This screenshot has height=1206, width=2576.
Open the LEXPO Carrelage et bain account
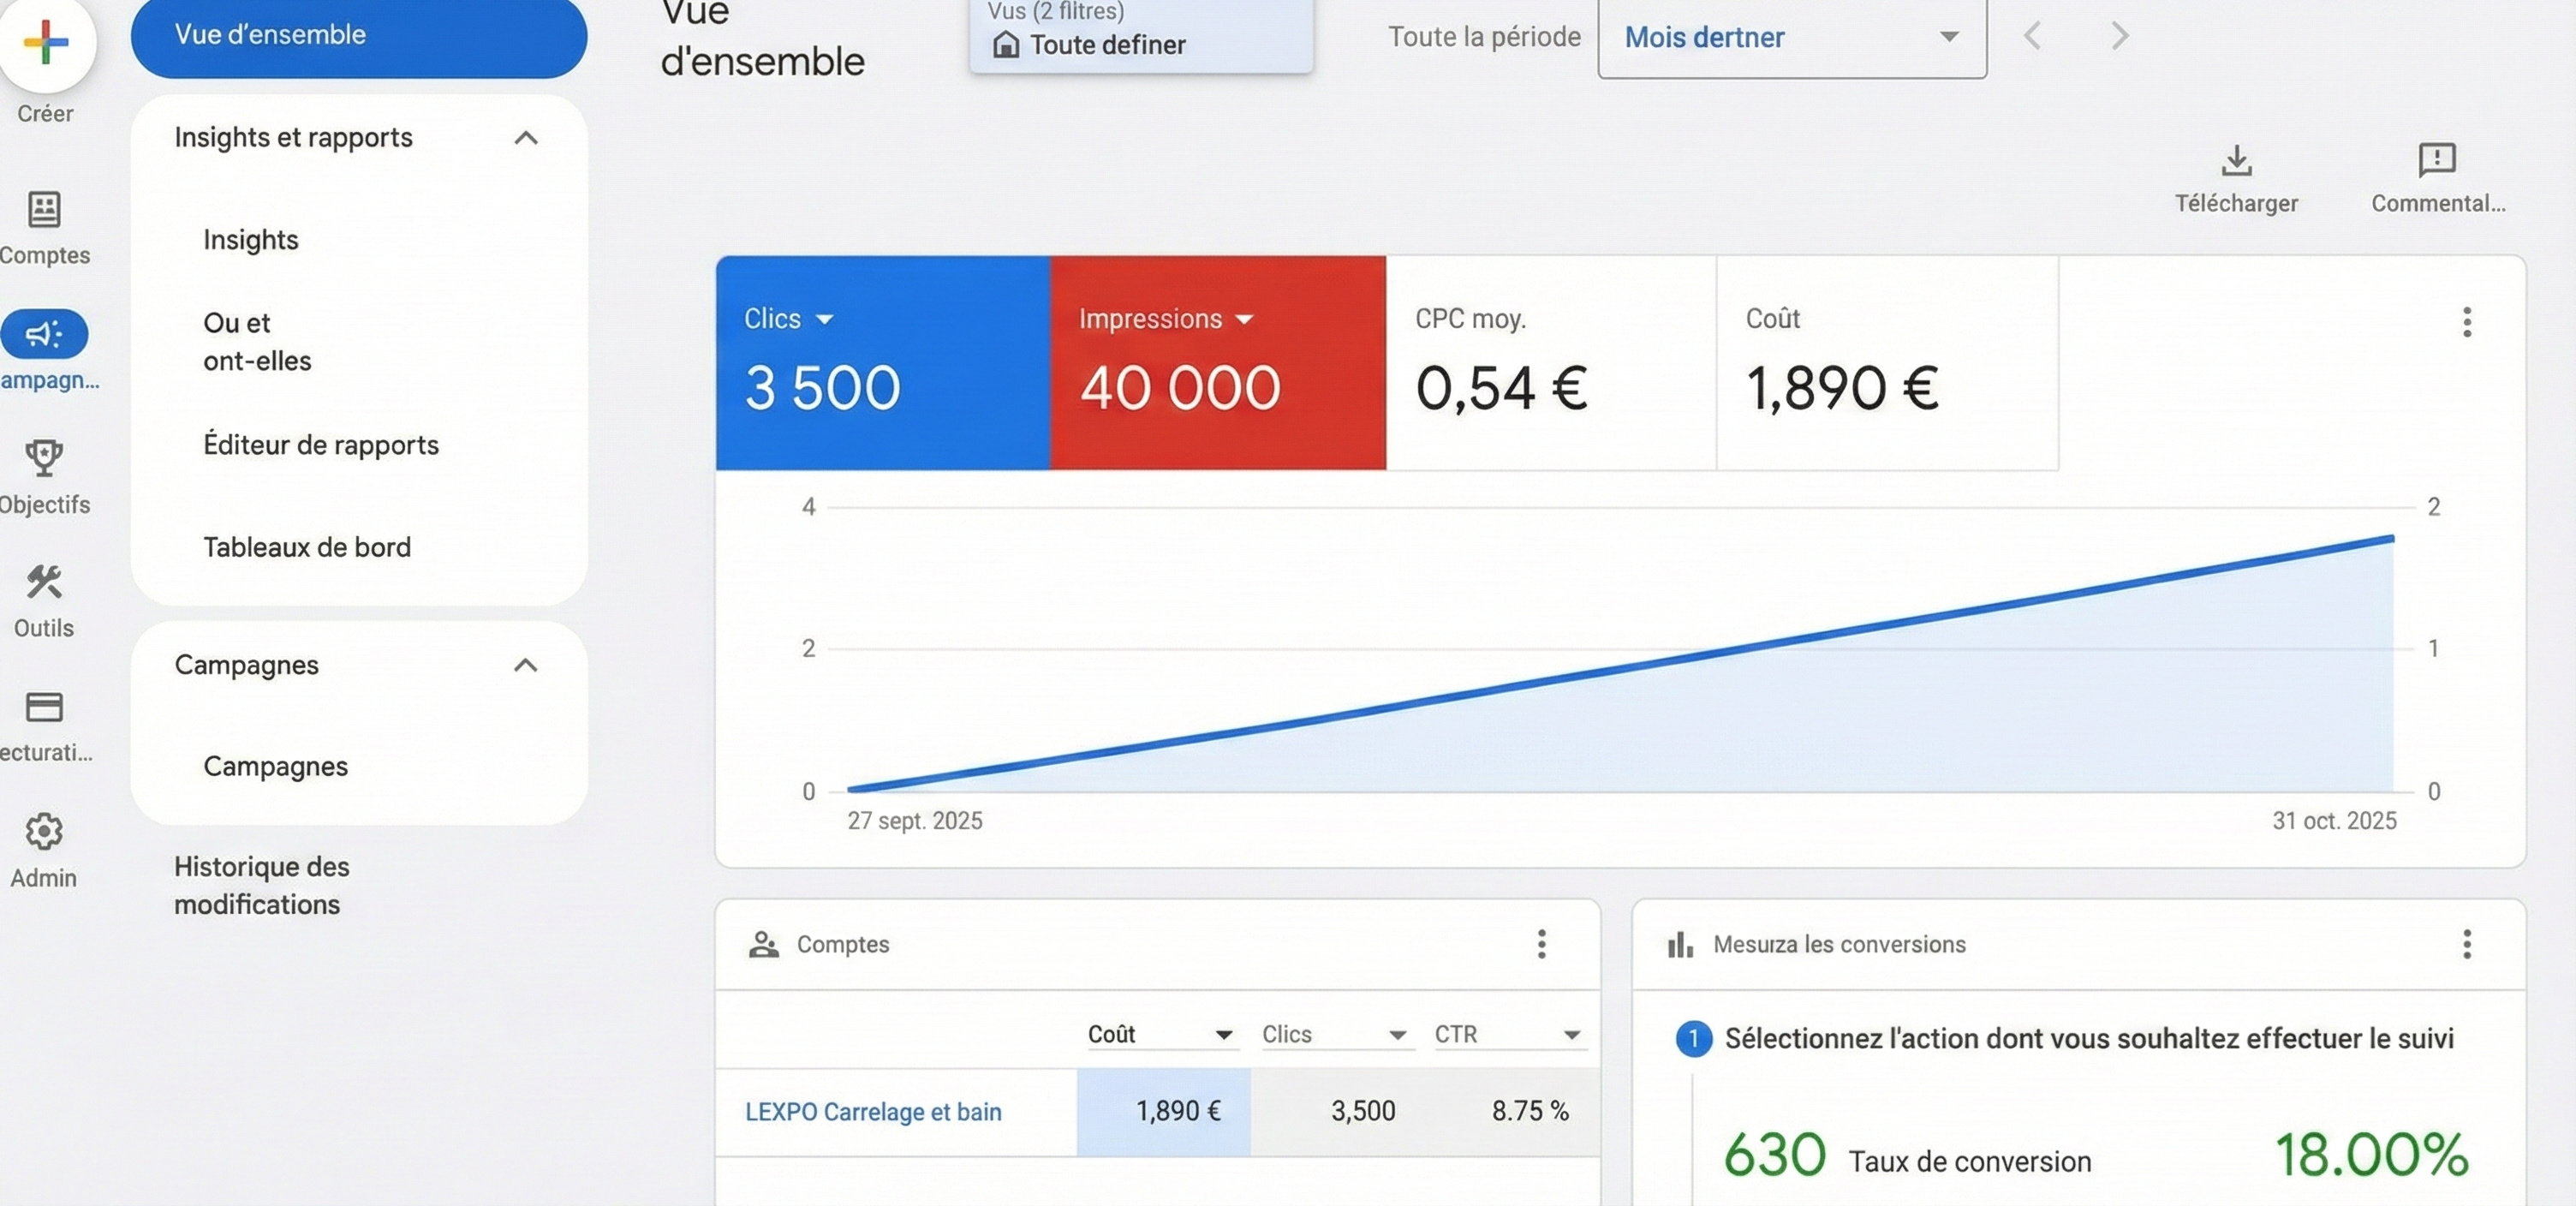(871, 1111)
